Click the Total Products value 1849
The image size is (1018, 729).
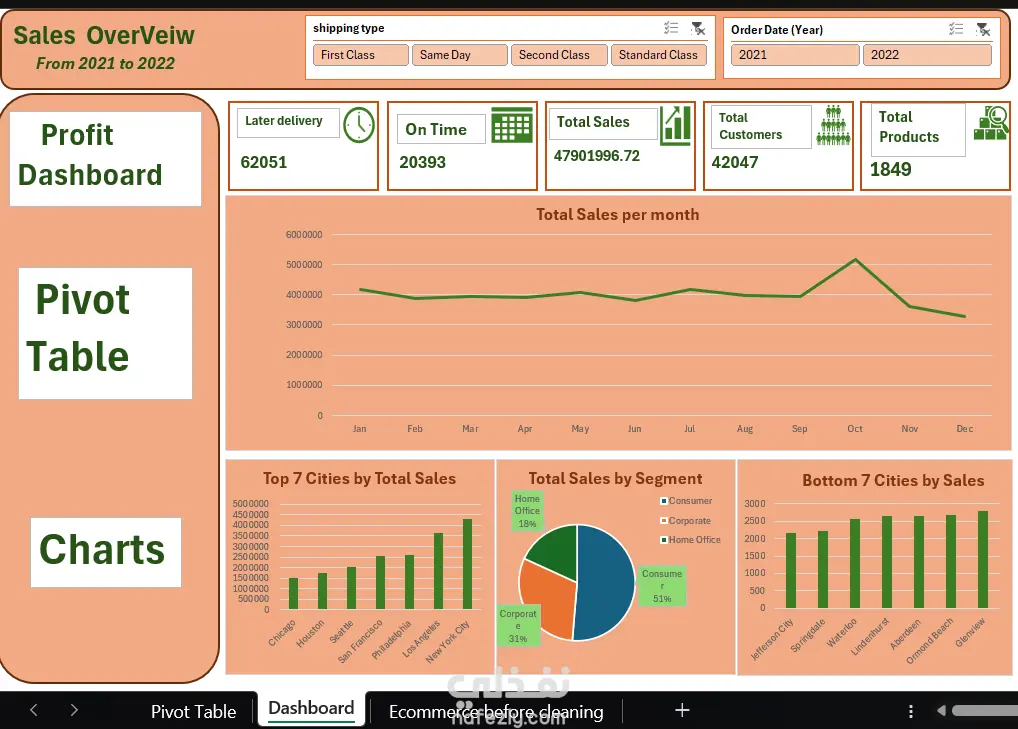click(891, 169)
